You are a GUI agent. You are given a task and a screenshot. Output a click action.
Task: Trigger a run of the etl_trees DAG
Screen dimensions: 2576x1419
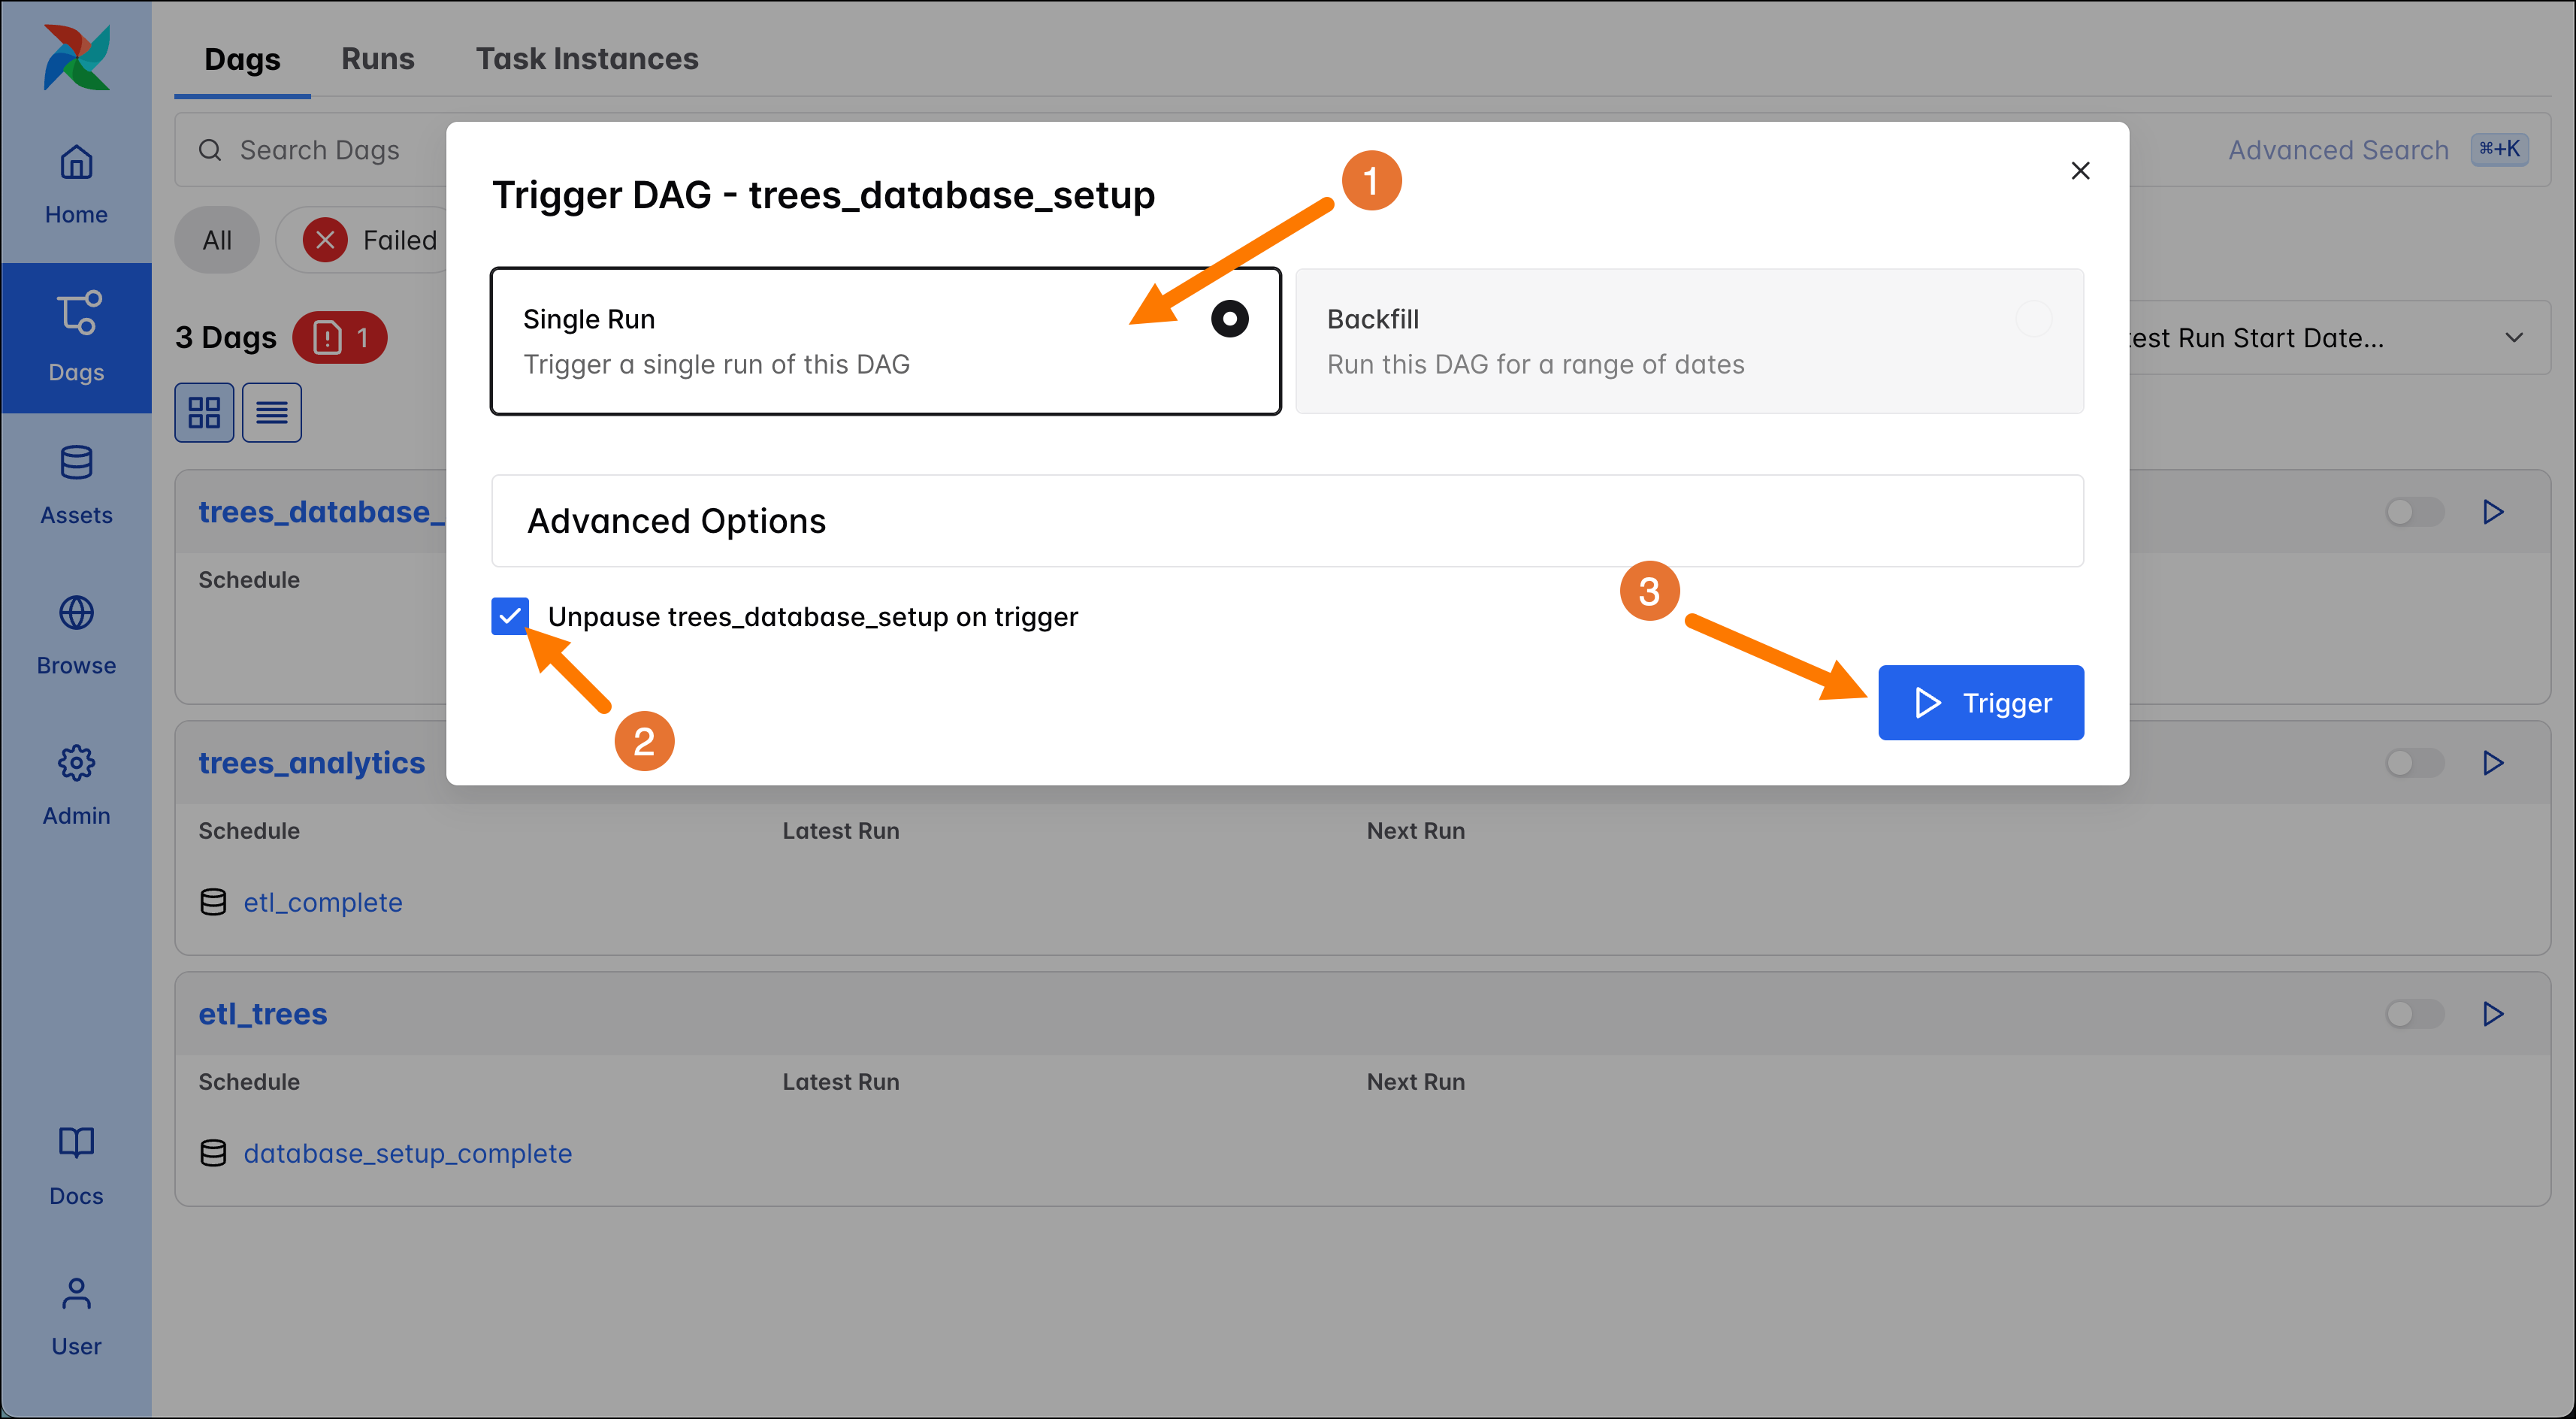coord(2492,1013)
